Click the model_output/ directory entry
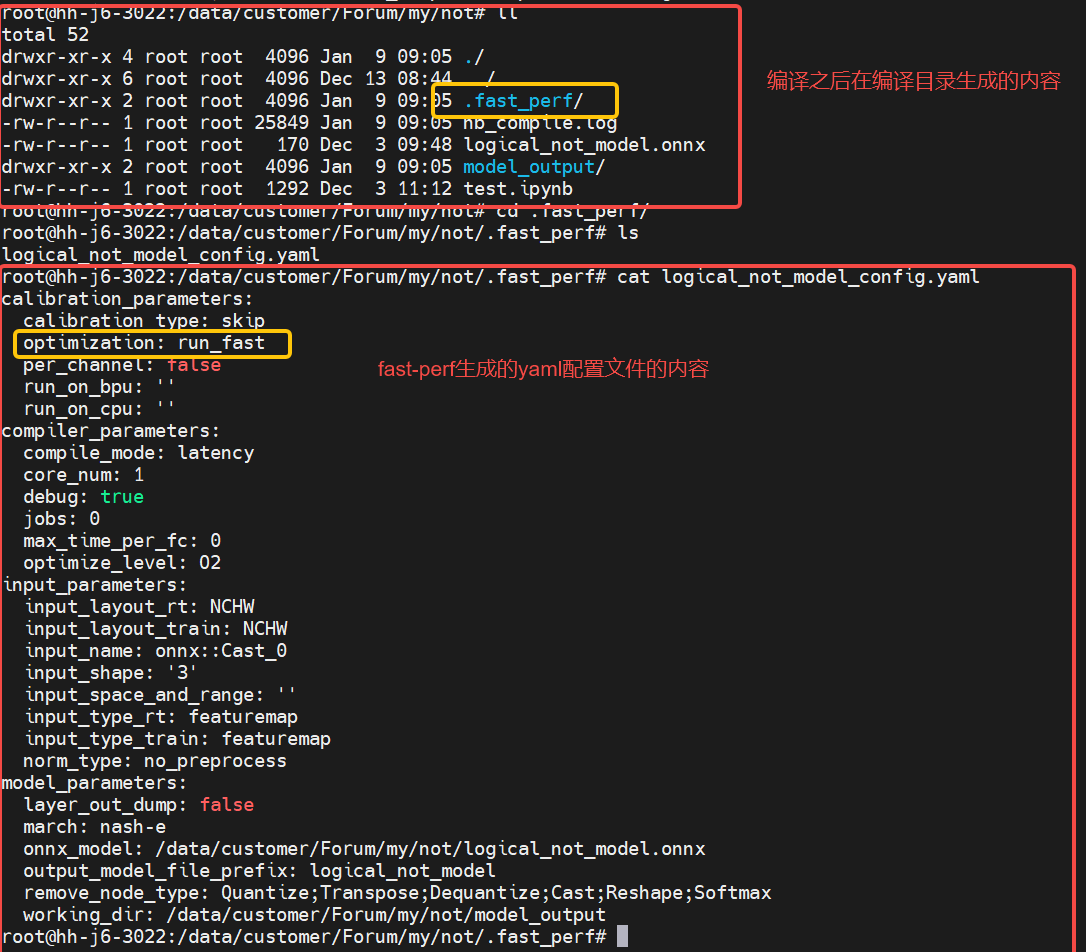Viewport: 1086px width, 952px height. (x=534, y=167)
